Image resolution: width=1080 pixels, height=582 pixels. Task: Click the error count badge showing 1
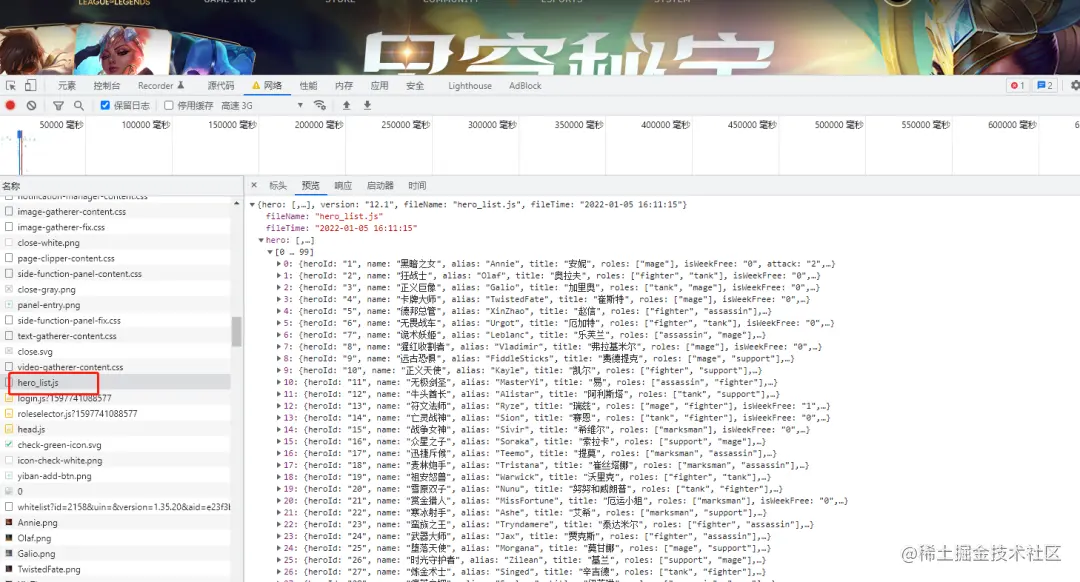(1016, 85)
